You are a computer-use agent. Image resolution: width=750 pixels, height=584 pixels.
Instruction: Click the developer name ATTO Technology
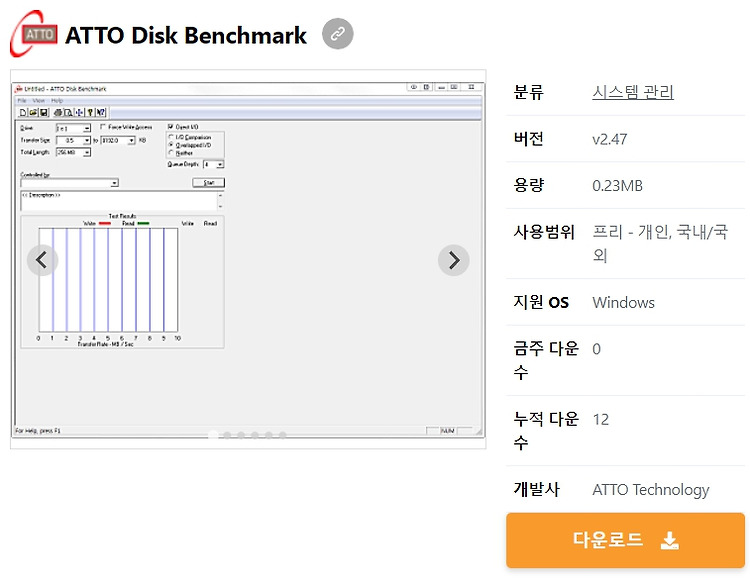(x=651, y=490)
